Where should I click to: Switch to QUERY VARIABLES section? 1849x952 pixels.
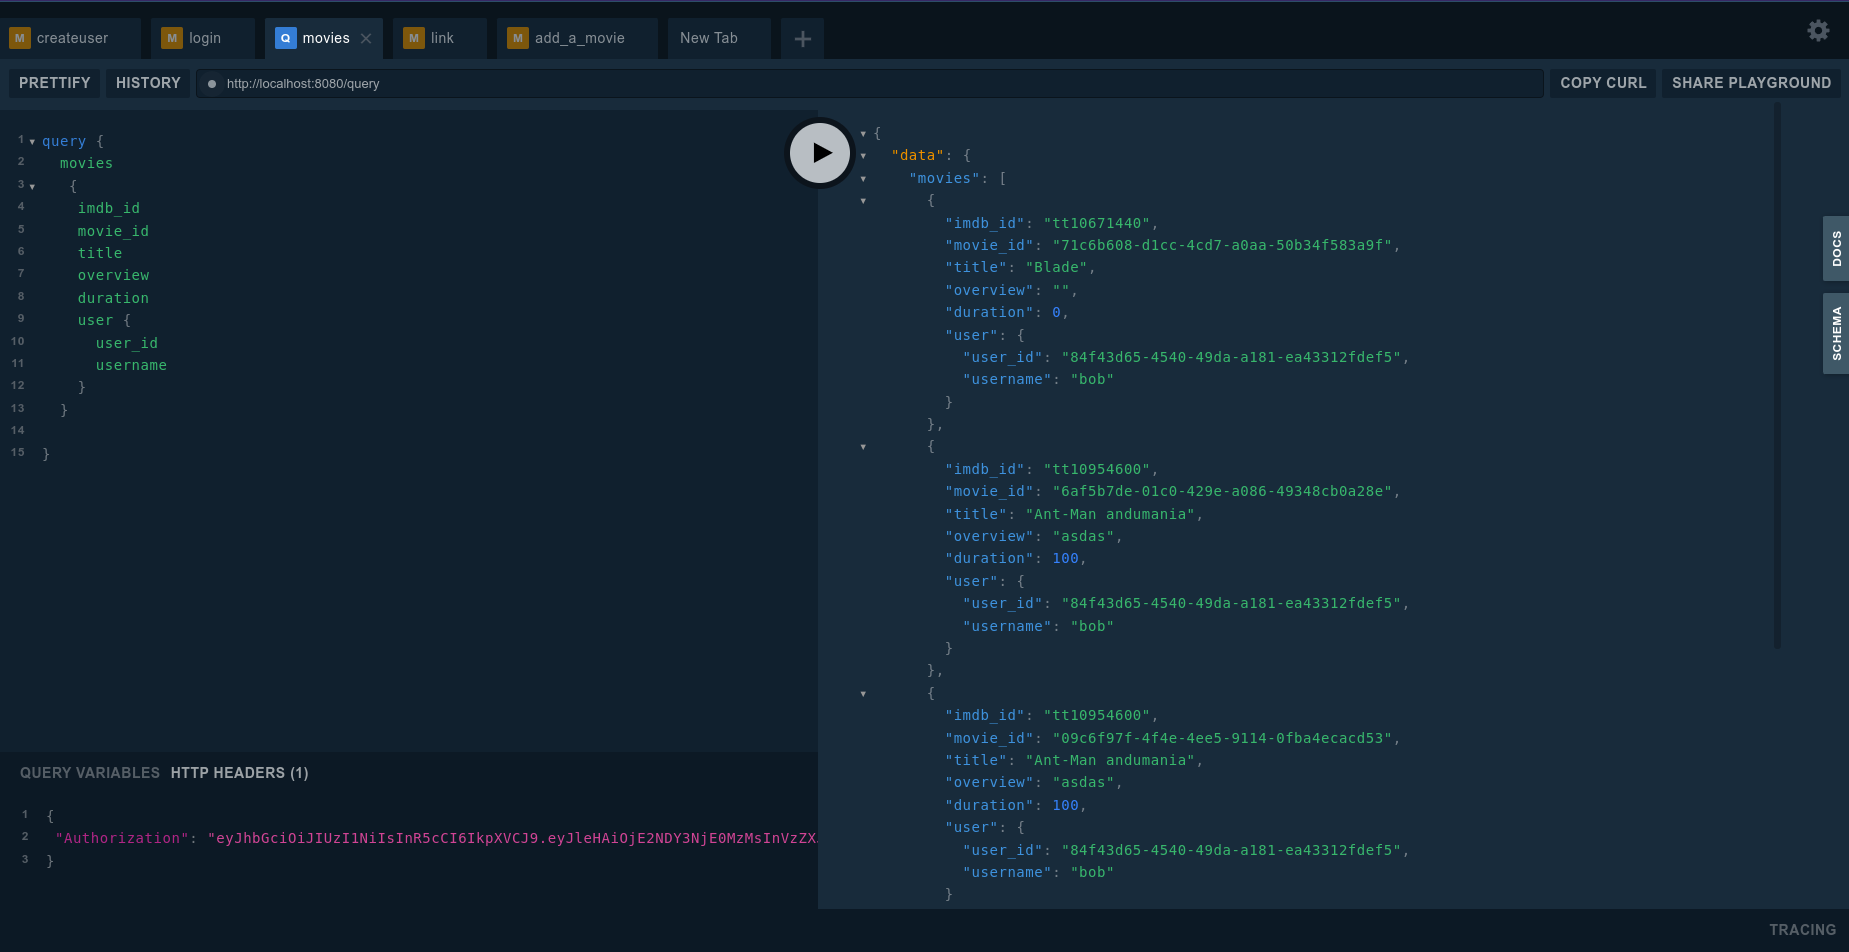click(x=90, y=773)
